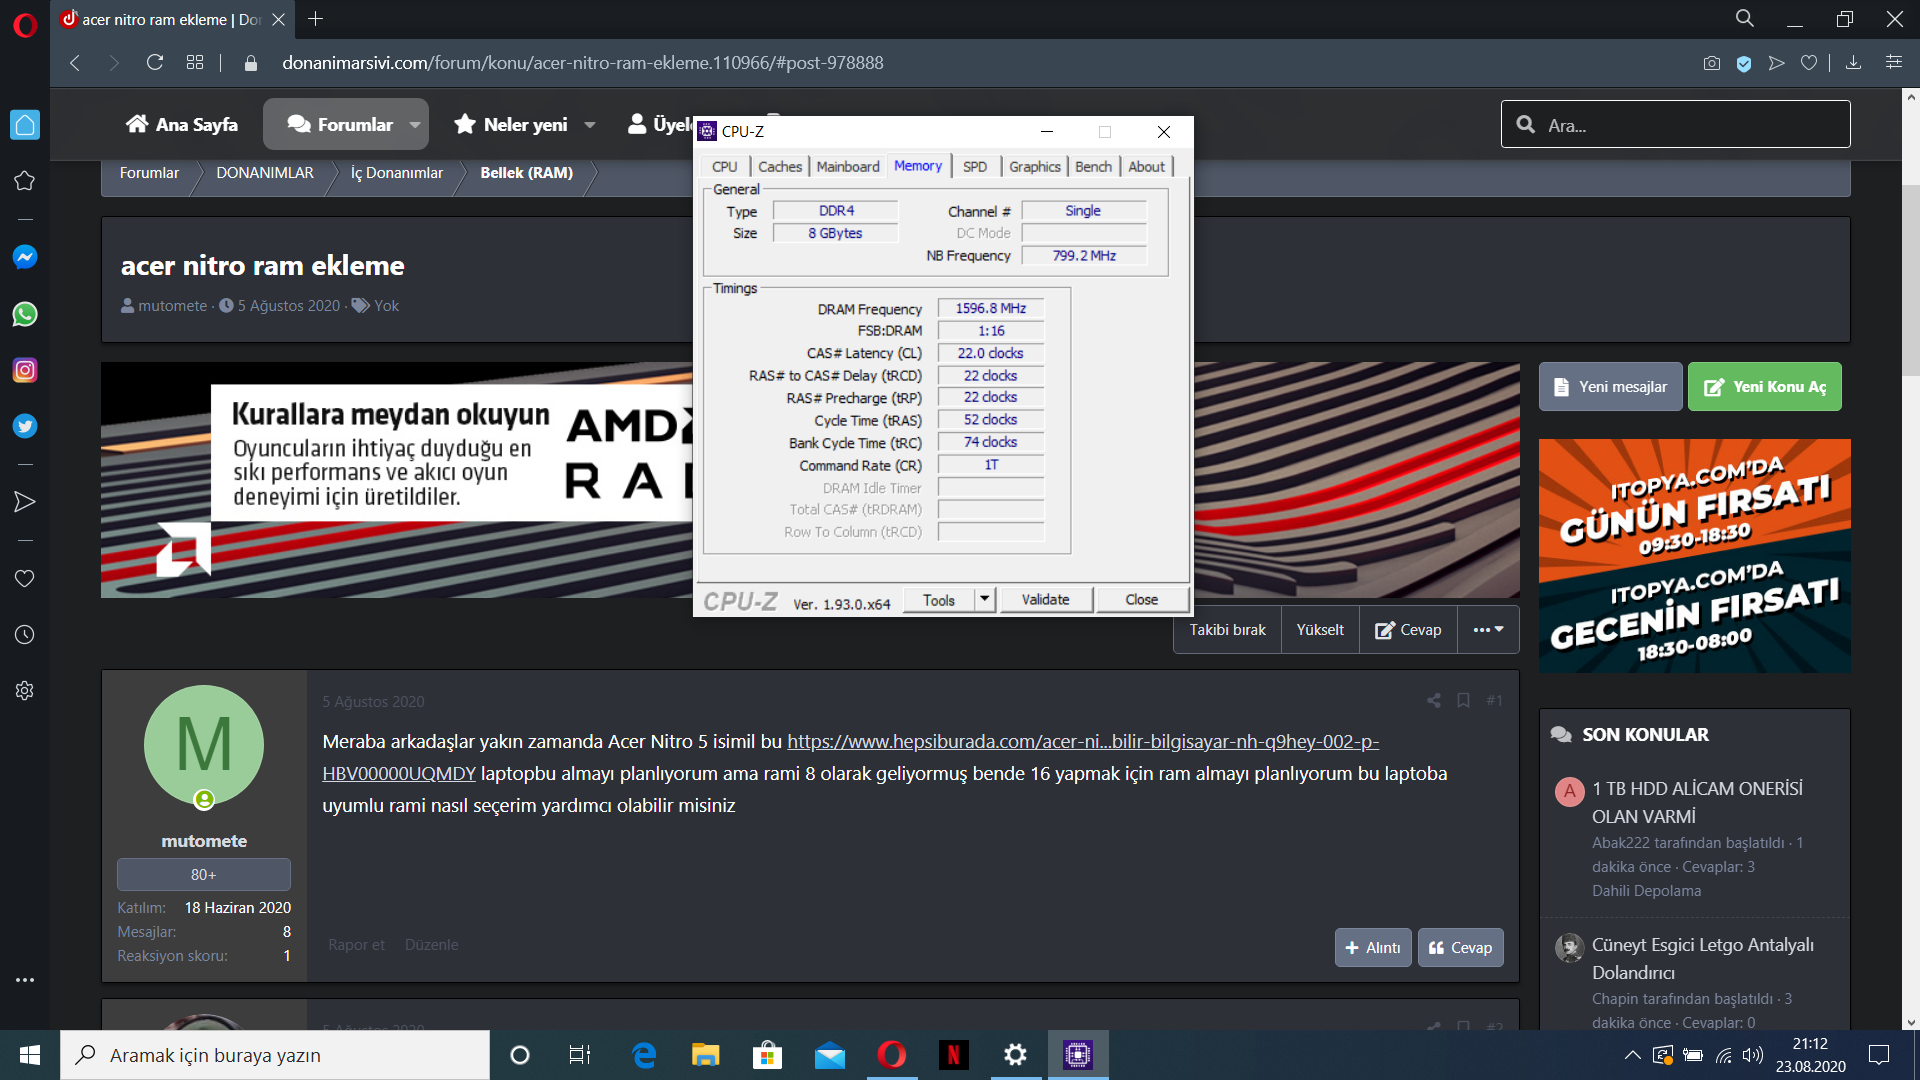This screenshot has width=1920, height=1080.
Task: Open Messenger in Opera sidebar
Action: point(25,257)
